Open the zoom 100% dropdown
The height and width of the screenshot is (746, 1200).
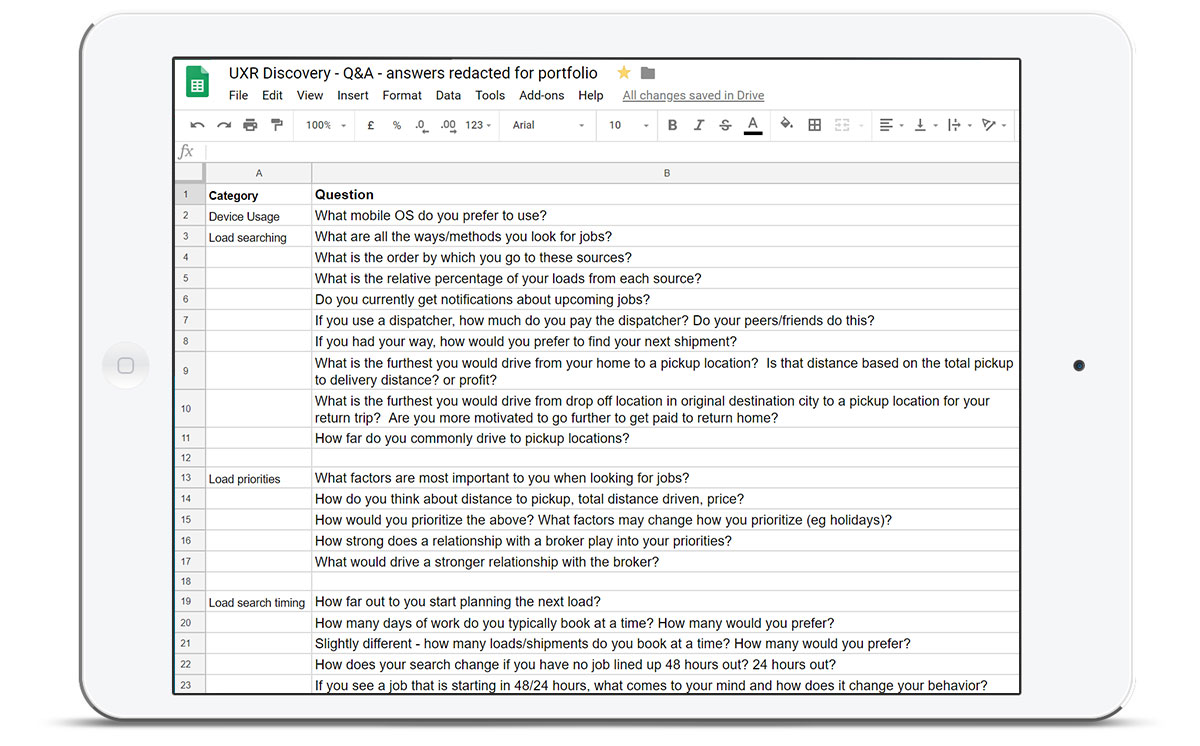click(x=326, y=125)
